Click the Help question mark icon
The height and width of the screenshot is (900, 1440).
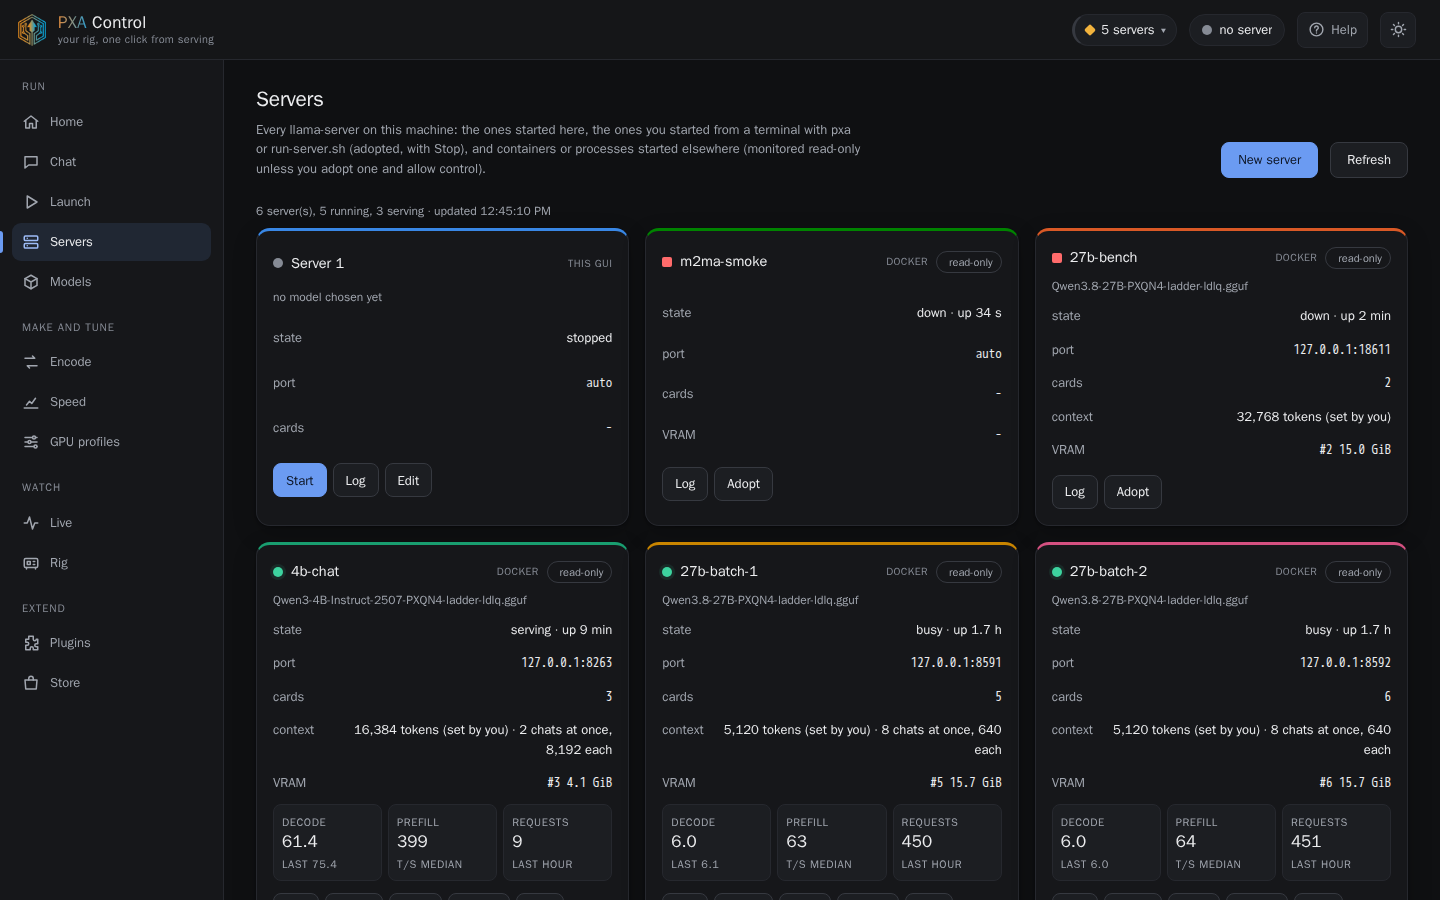coord(1317,30)
